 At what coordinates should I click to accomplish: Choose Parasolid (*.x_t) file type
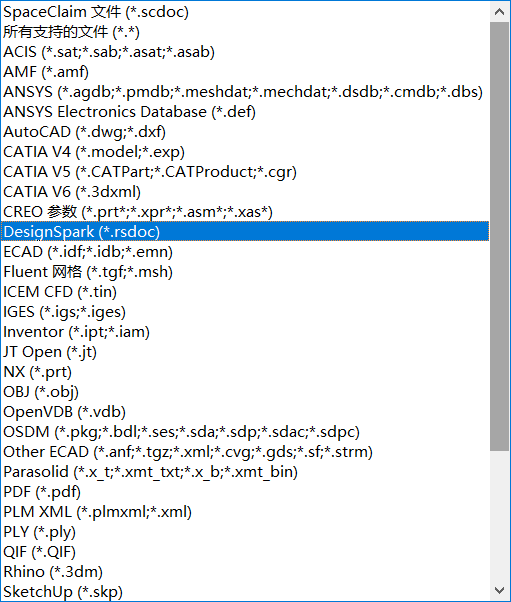point(245,471)
